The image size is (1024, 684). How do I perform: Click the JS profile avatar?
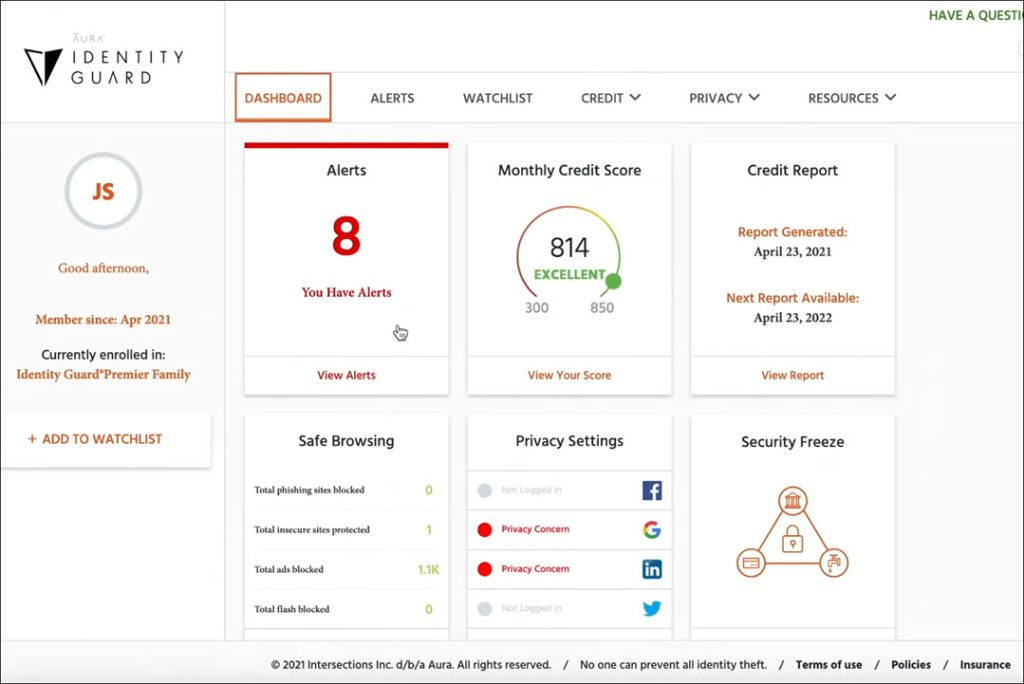click(103, 191)
